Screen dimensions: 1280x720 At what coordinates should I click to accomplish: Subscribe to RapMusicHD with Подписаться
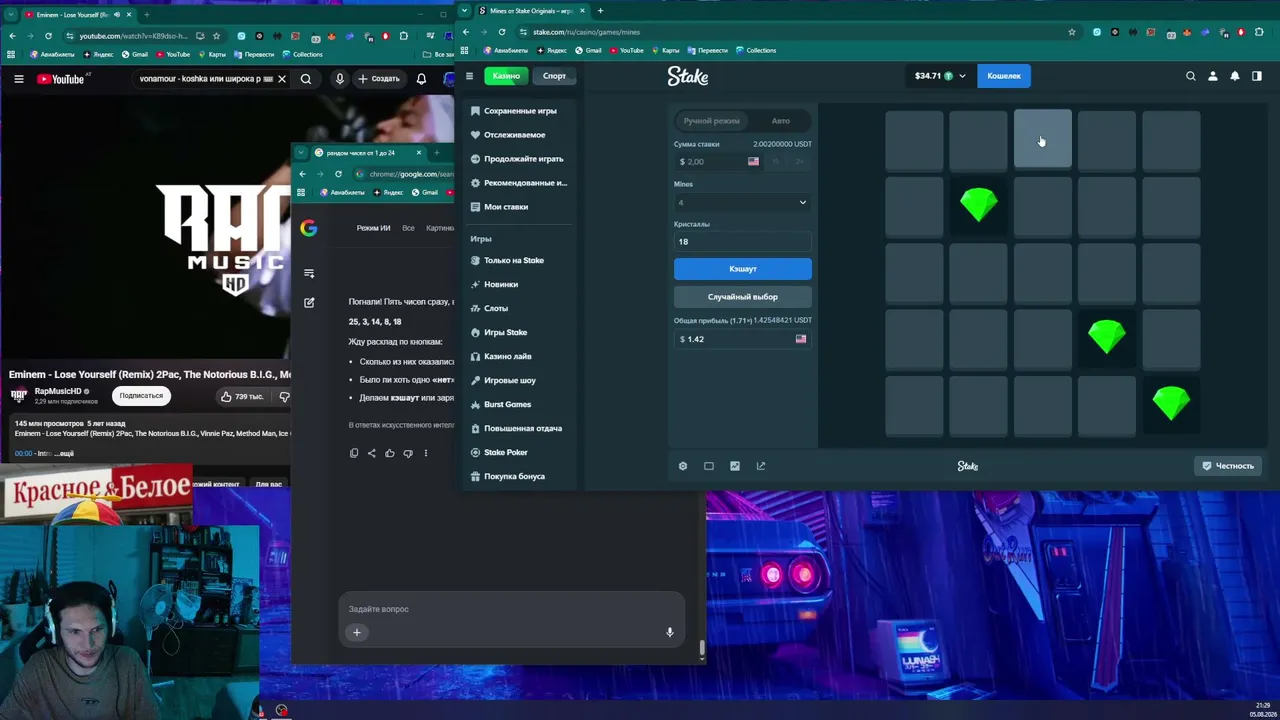(141, 396)
